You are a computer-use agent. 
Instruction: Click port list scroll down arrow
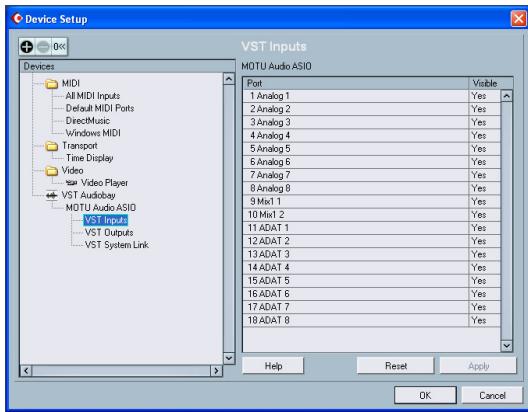506,346
